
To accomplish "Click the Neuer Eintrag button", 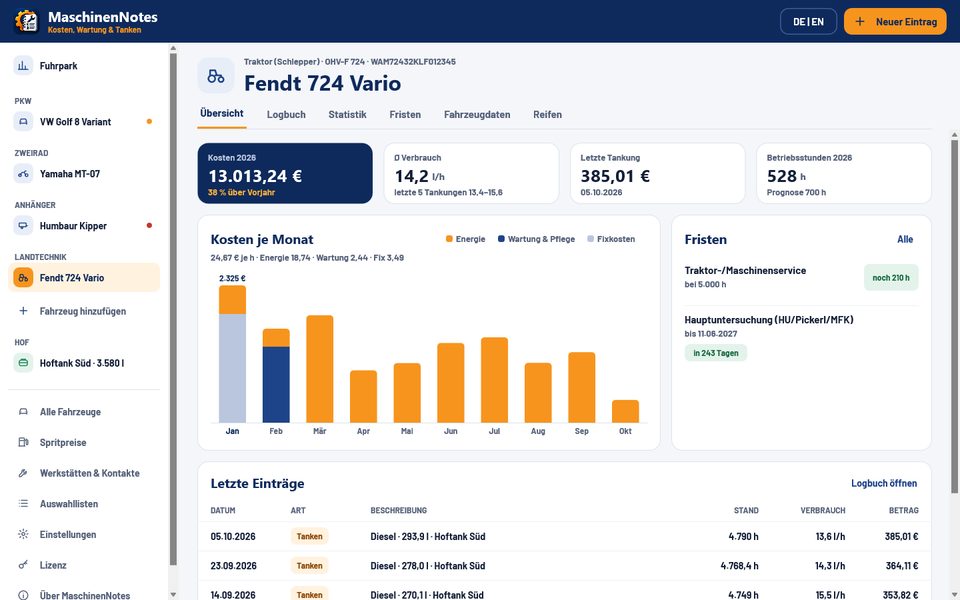I will point(895,21).
